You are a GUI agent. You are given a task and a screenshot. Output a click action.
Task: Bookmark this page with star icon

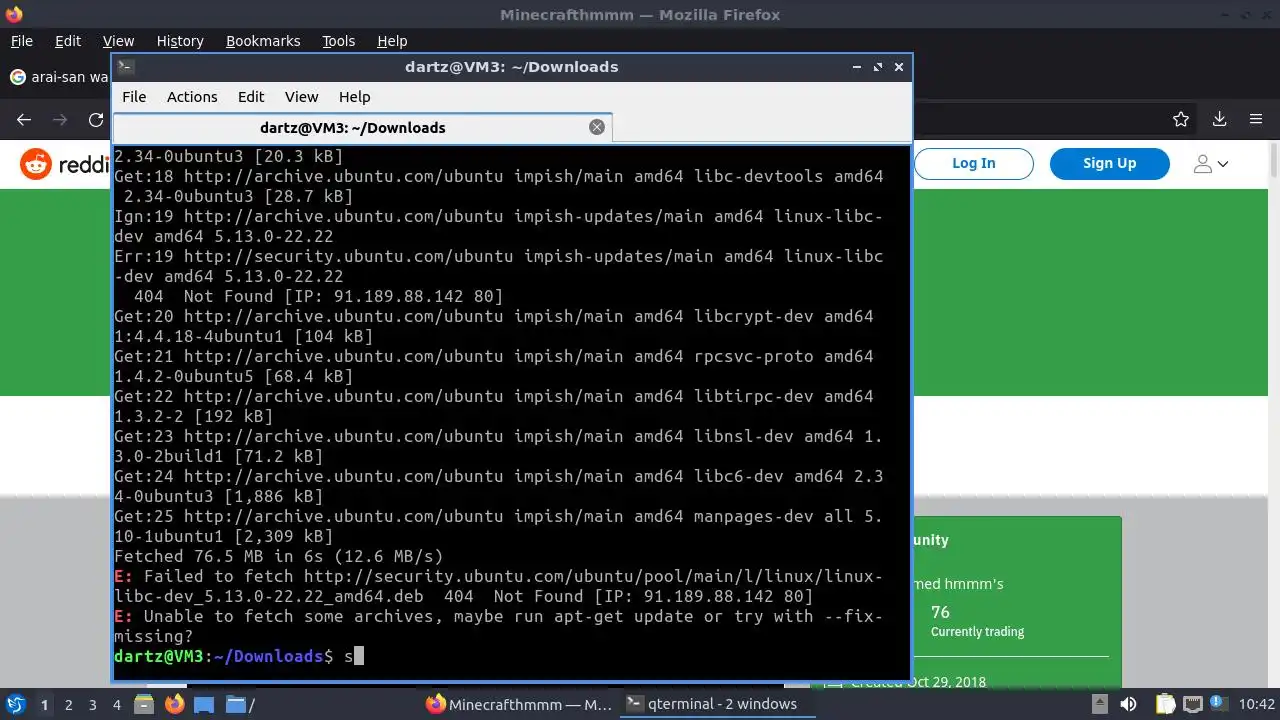(1181, 119)
